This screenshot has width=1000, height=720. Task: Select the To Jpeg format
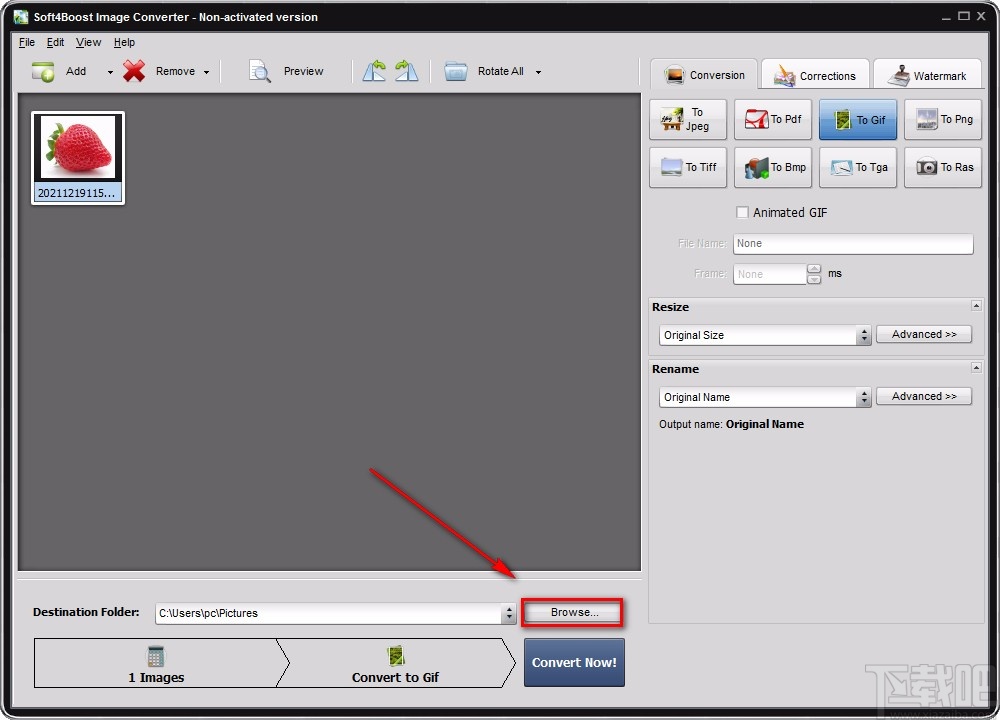coord(688,119)
